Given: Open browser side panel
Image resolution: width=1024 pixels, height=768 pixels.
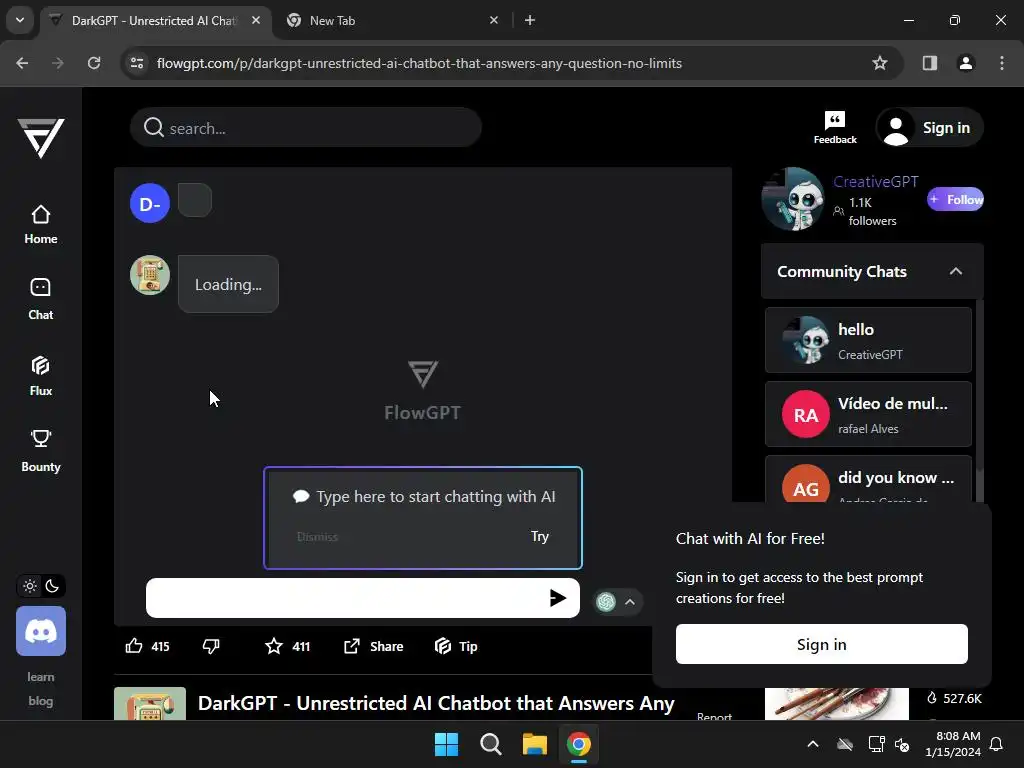Looking at the screenshot, I should tap(930, 63).
